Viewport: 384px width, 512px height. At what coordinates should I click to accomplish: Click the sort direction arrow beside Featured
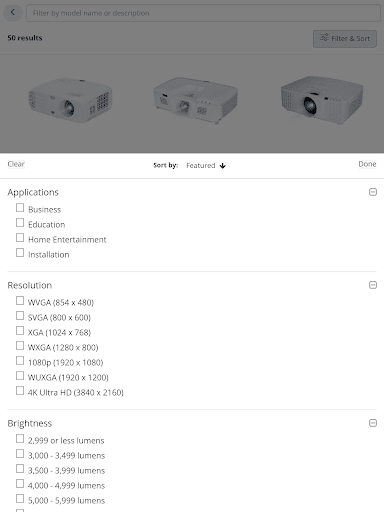click(x=223, y=166)
